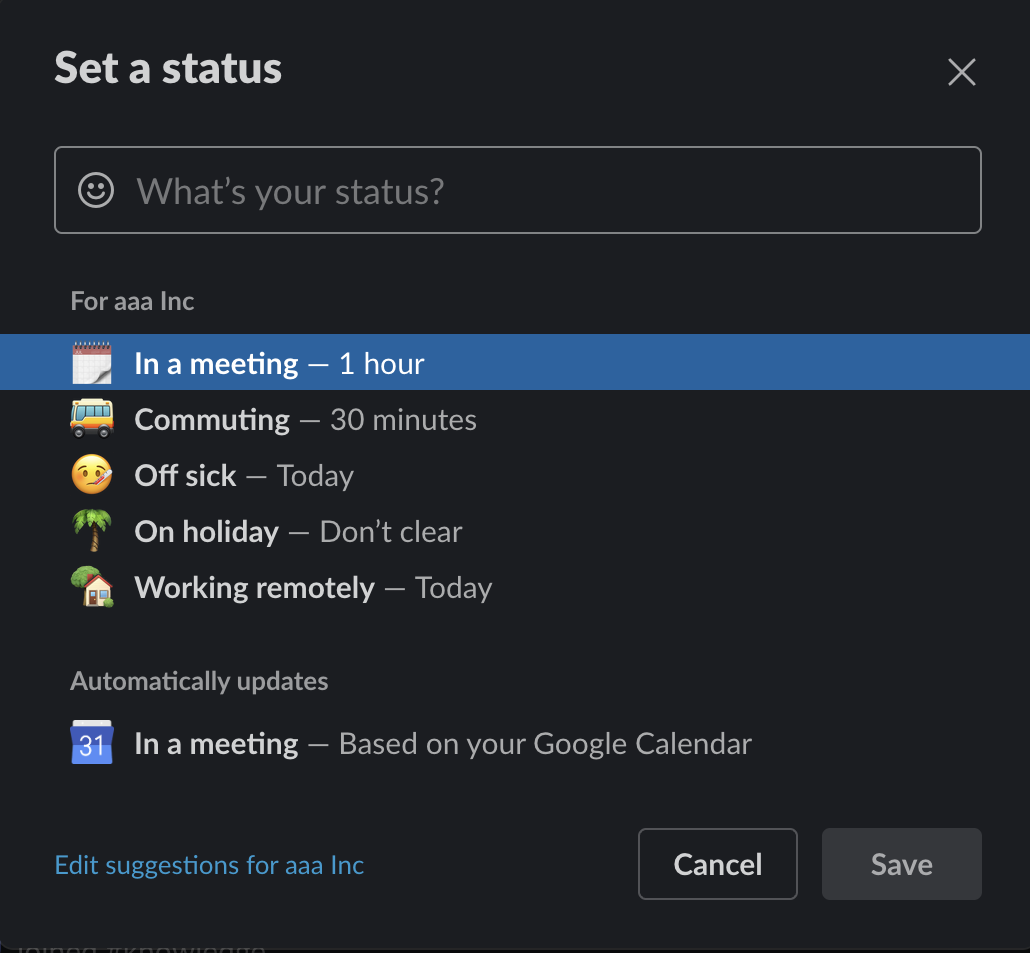1030x953 pixels.
Task: Click the spiral calendar icon beside In a meeting
Action: tap(92, 362)
